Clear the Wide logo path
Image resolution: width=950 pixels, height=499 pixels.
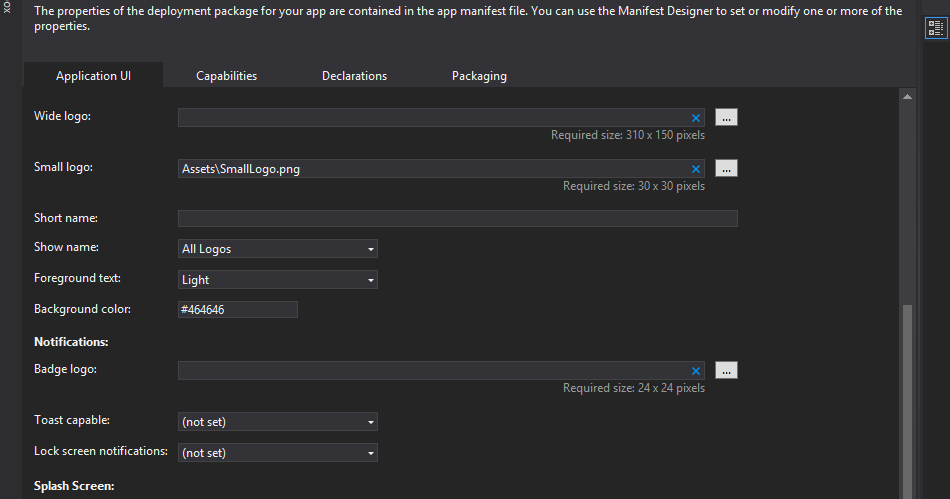tap(696, 118)
